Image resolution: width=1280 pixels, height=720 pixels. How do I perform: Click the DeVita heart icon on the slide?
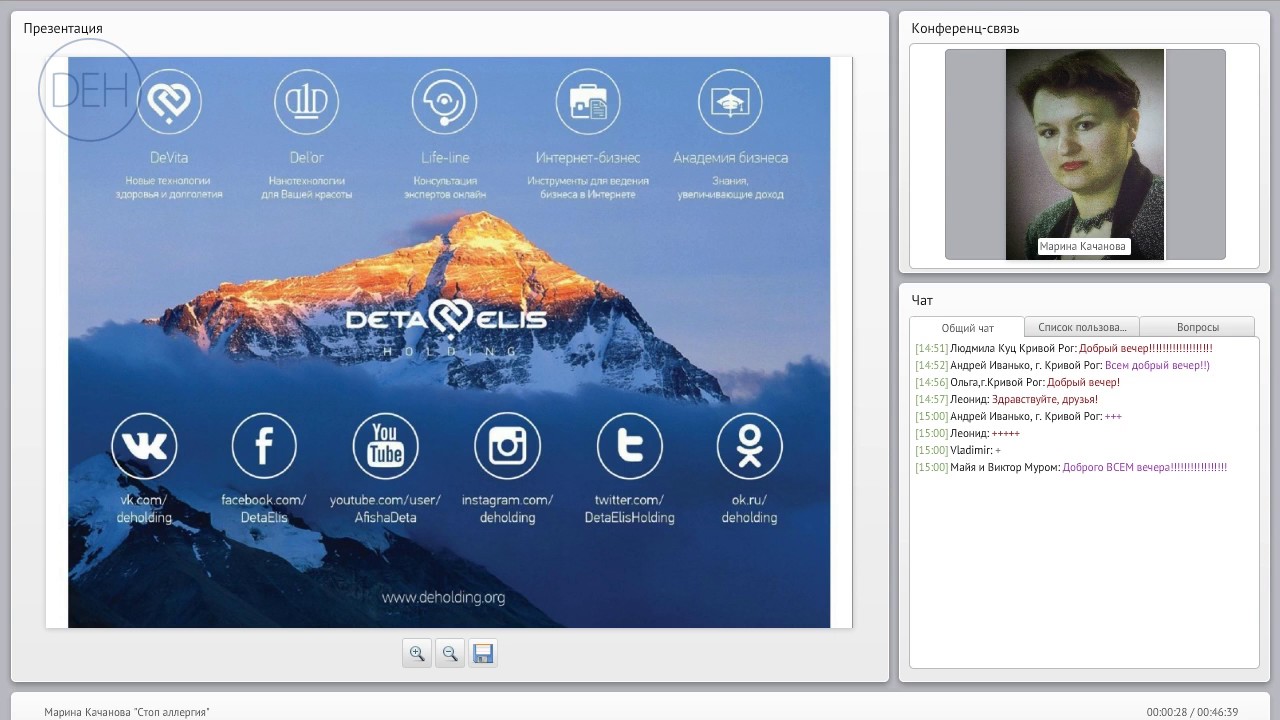[x=169, y=101]
